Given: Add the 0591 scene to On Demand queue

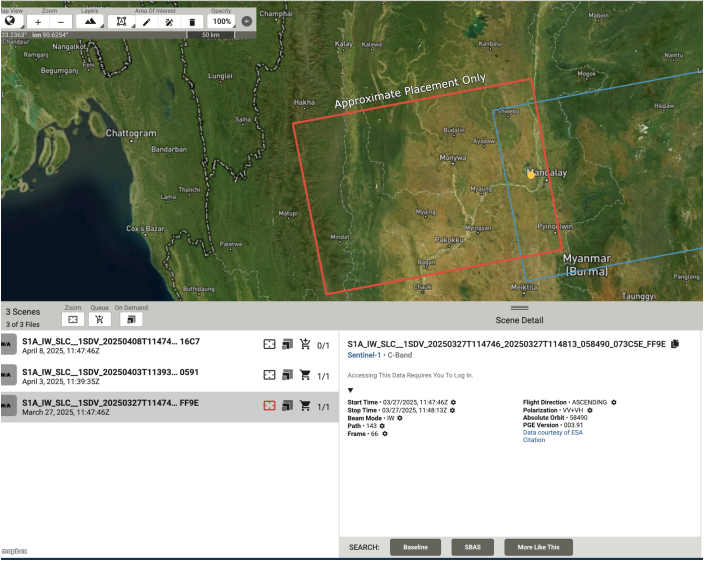Looking at the screenshot, I should [x=287, y=376].
